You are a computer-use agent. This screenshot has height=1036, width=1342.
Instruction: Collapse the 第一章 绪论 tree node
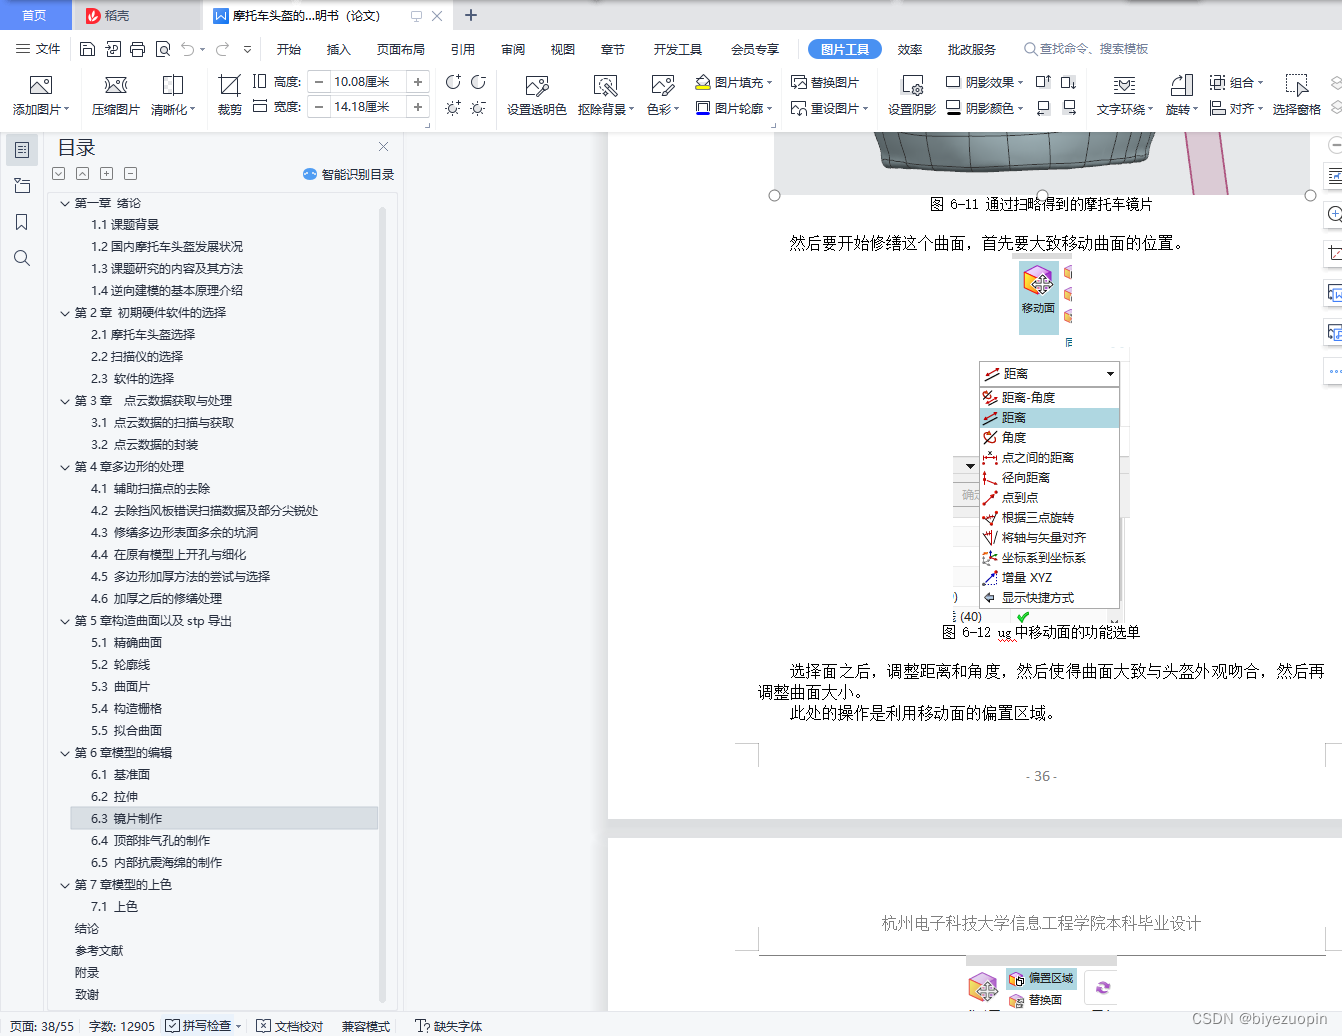tap(65, 203)
